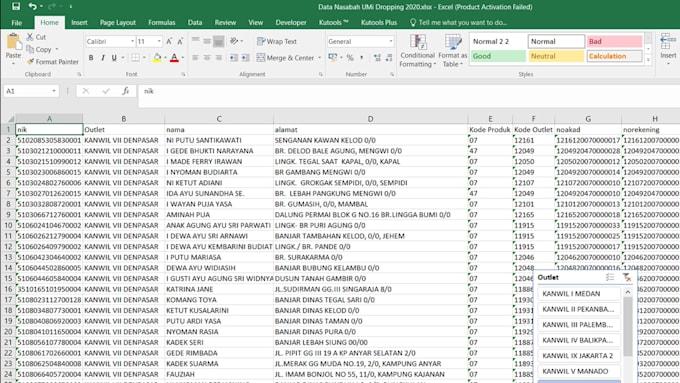Toggle Wrap Text
The width and height of the screenshot is (680, 383).
click(x=277, y=41)
